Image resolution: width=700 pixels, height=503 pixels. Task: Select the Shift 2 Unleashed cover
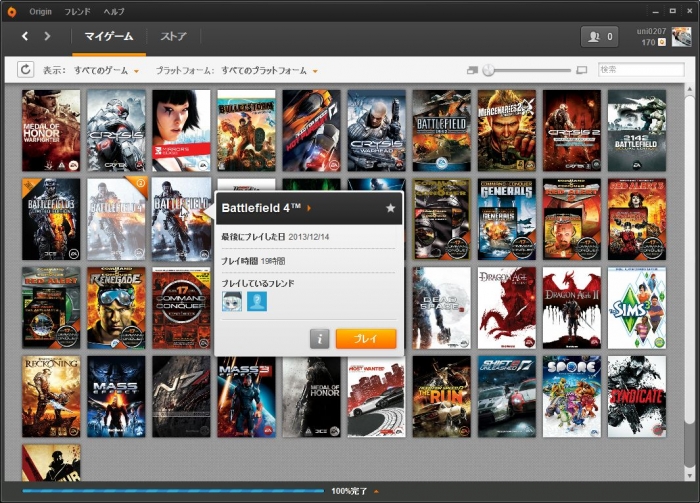(507, 396)
